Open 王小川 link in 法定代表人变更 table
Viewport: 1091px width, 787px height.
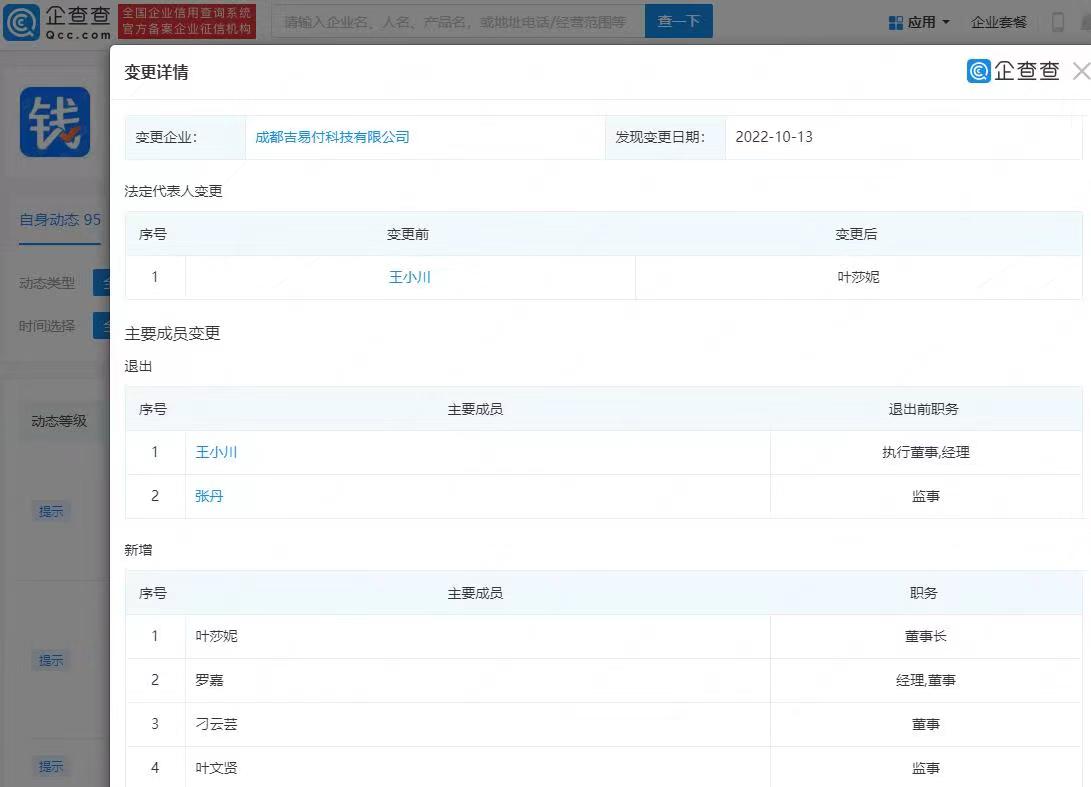click(x=410, y=278)
